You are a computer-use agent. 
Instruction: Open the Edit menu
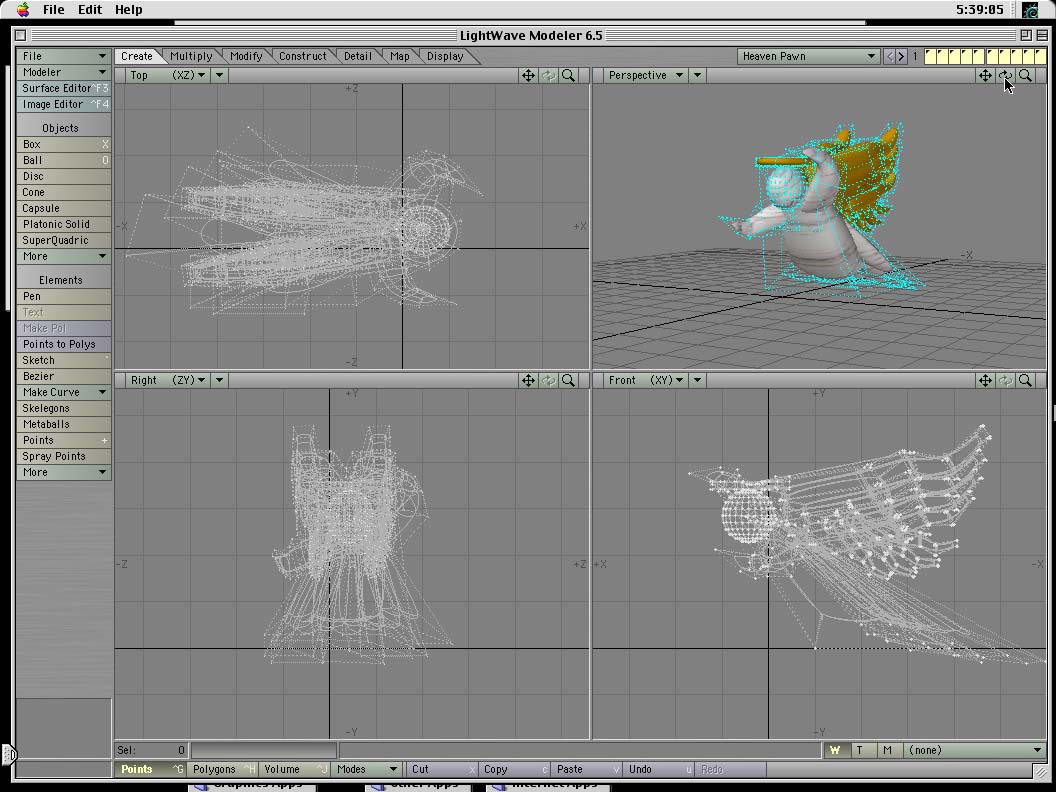click(90, 9)
